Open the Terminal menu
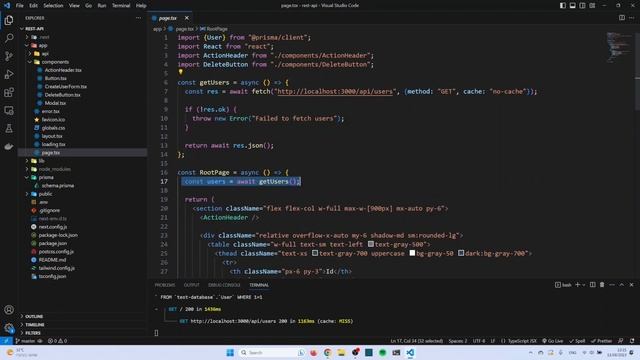Viewport: 640px width, 360px height. point(121,5)
